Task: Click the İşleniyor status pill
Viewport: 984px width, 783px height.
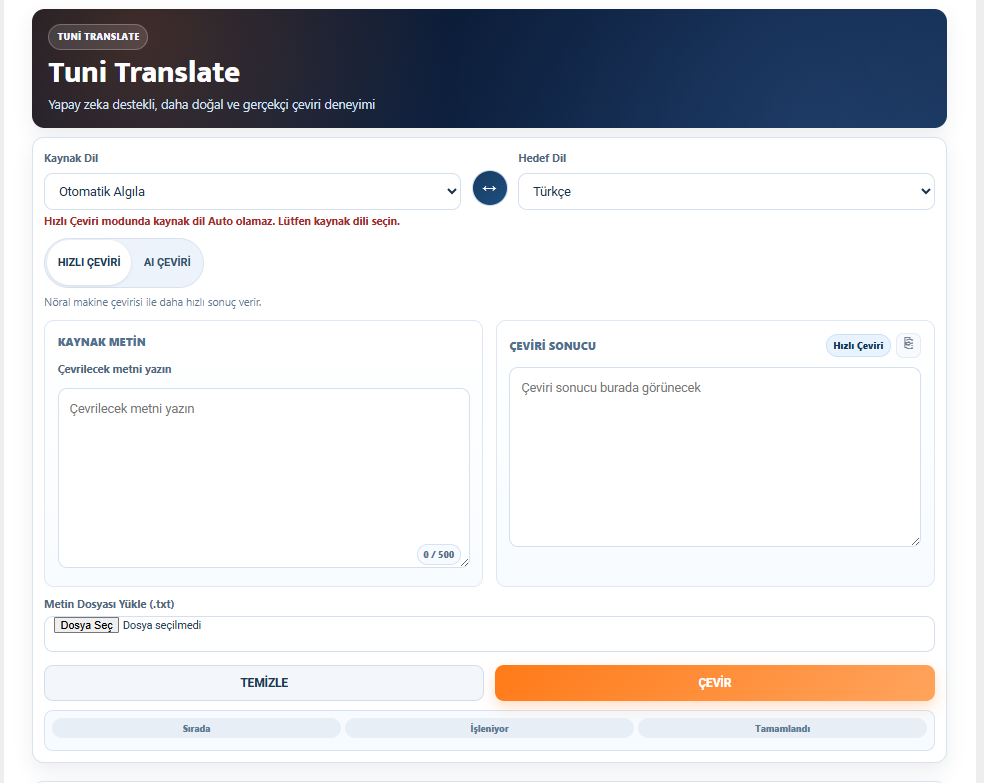Action: tap(489, 728)
